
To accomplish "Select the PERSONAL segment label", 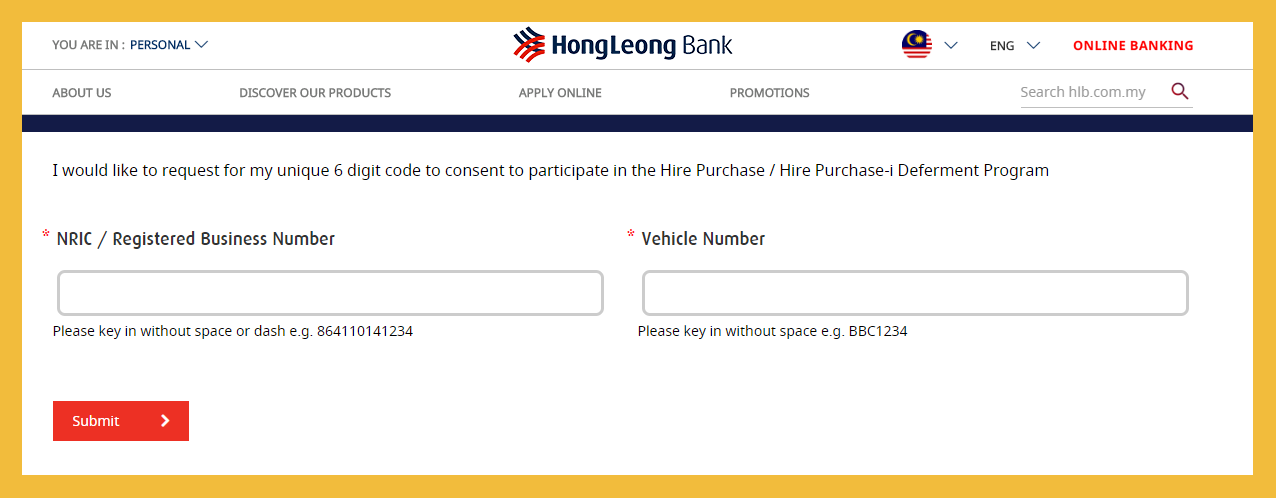I will click(160, 45).
